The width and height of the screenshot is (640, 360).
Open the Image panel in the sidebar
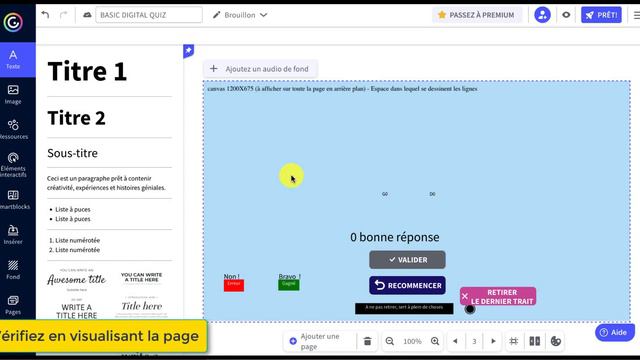13,95
